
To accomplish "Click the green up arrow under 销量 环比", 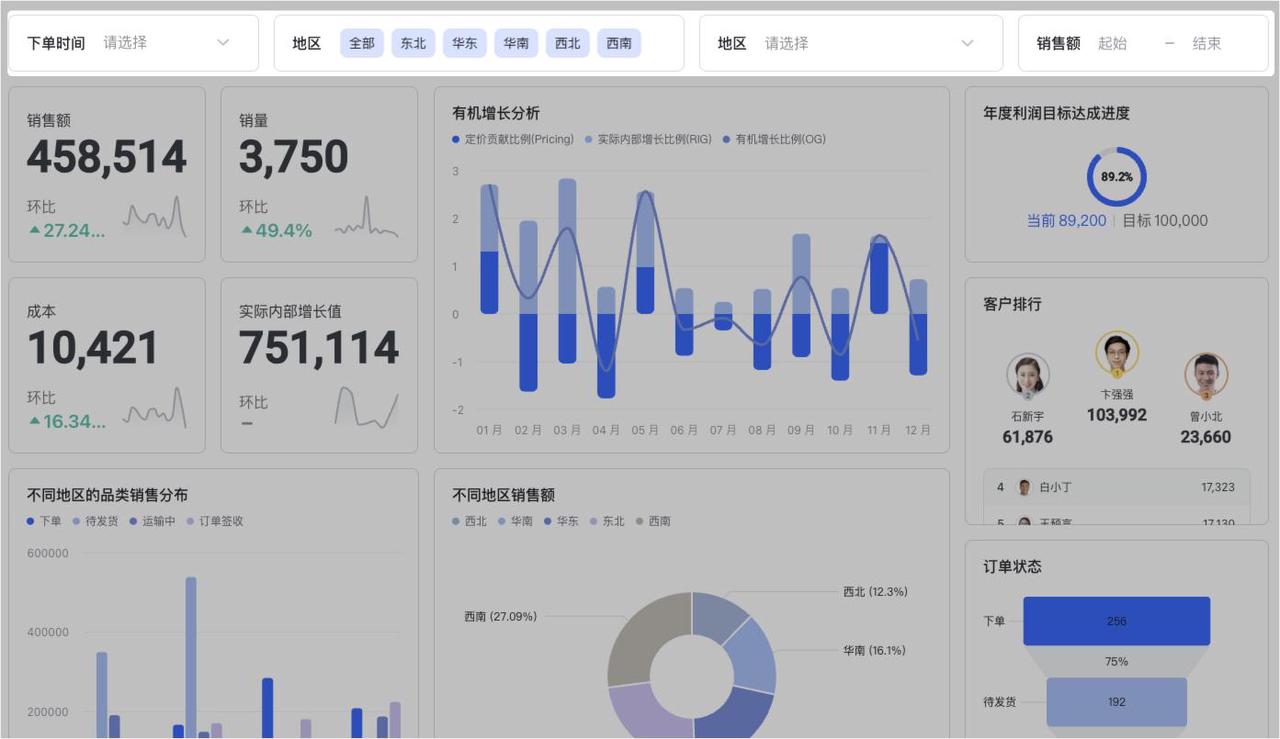I will [246, 230].
